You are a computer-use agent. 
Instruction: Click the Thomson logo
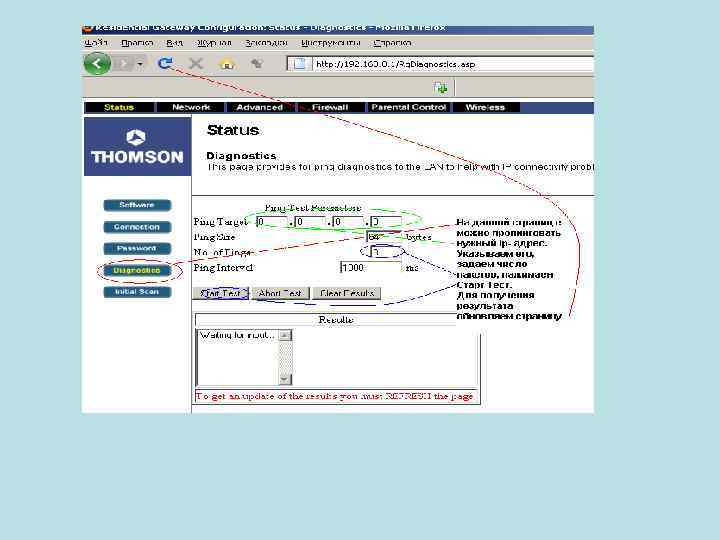click(137, 146)
